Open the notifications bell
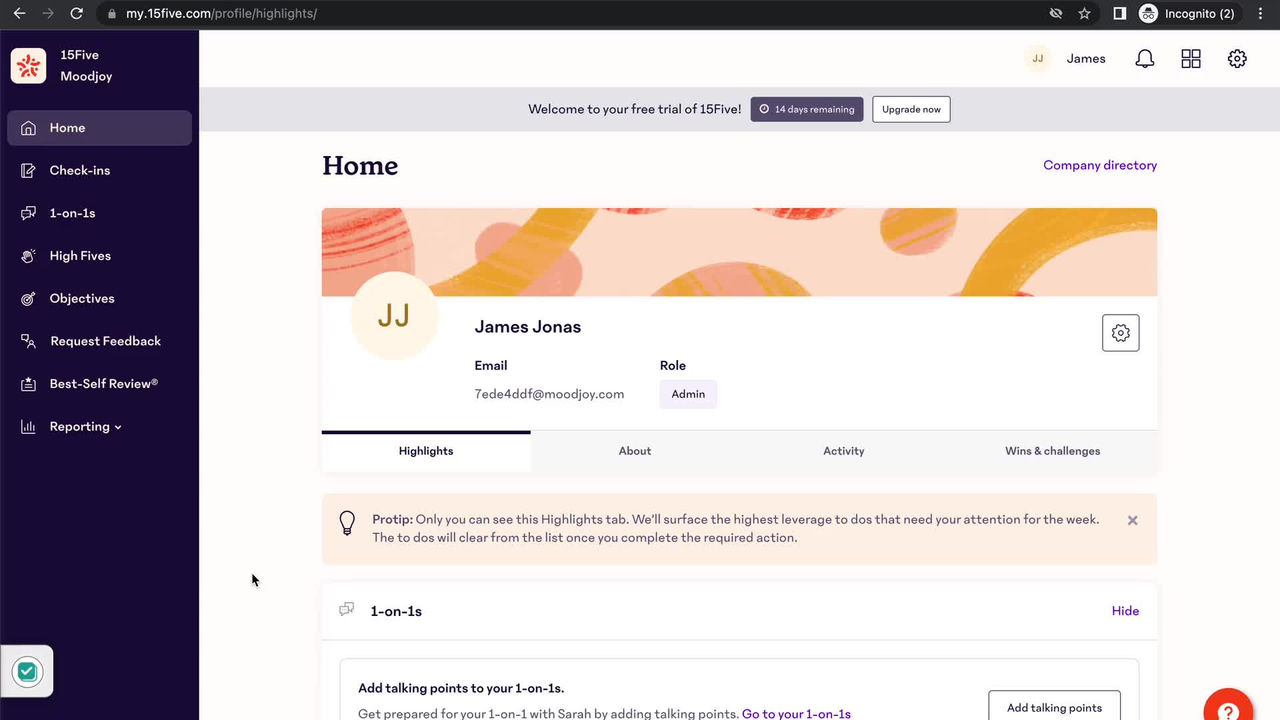This screenshot has width=1280, height=720. point(1145,59)
